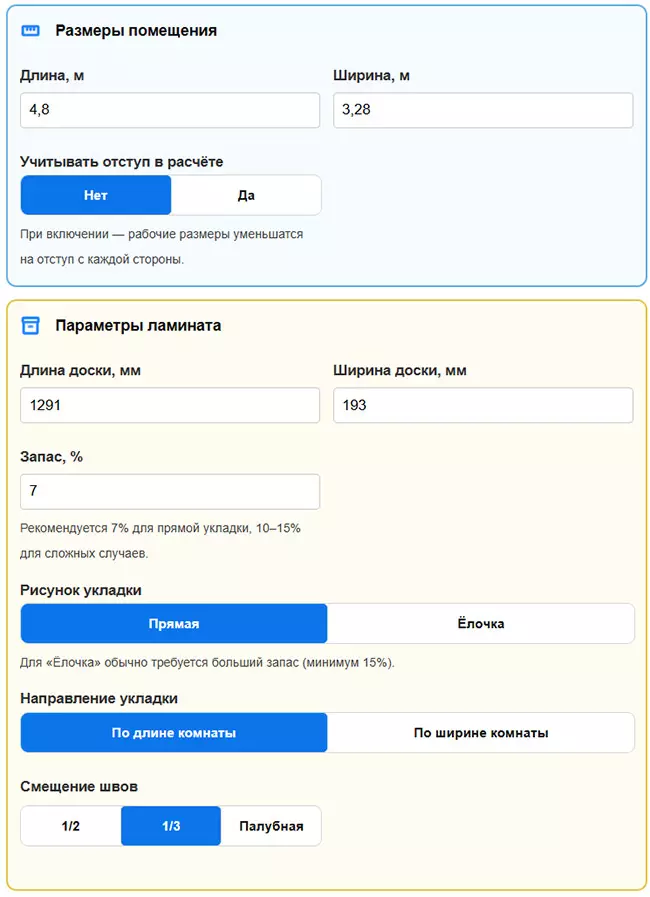This screenshot has width=650, height=897.
Task: Focus the Длина доски, мм field
Action: [170, 405]
